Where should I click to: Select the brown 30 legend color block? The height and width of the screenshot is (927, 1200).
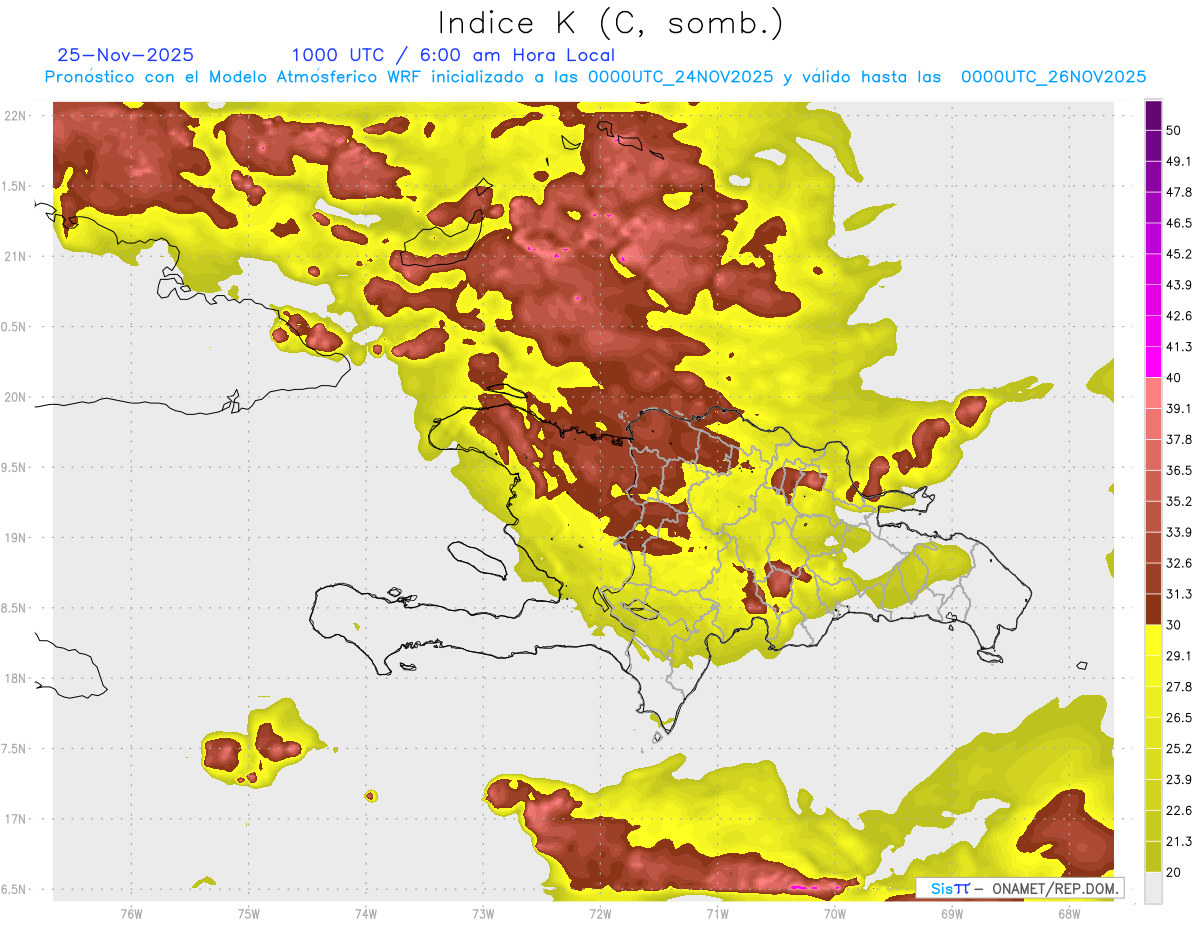(1153, 609)
